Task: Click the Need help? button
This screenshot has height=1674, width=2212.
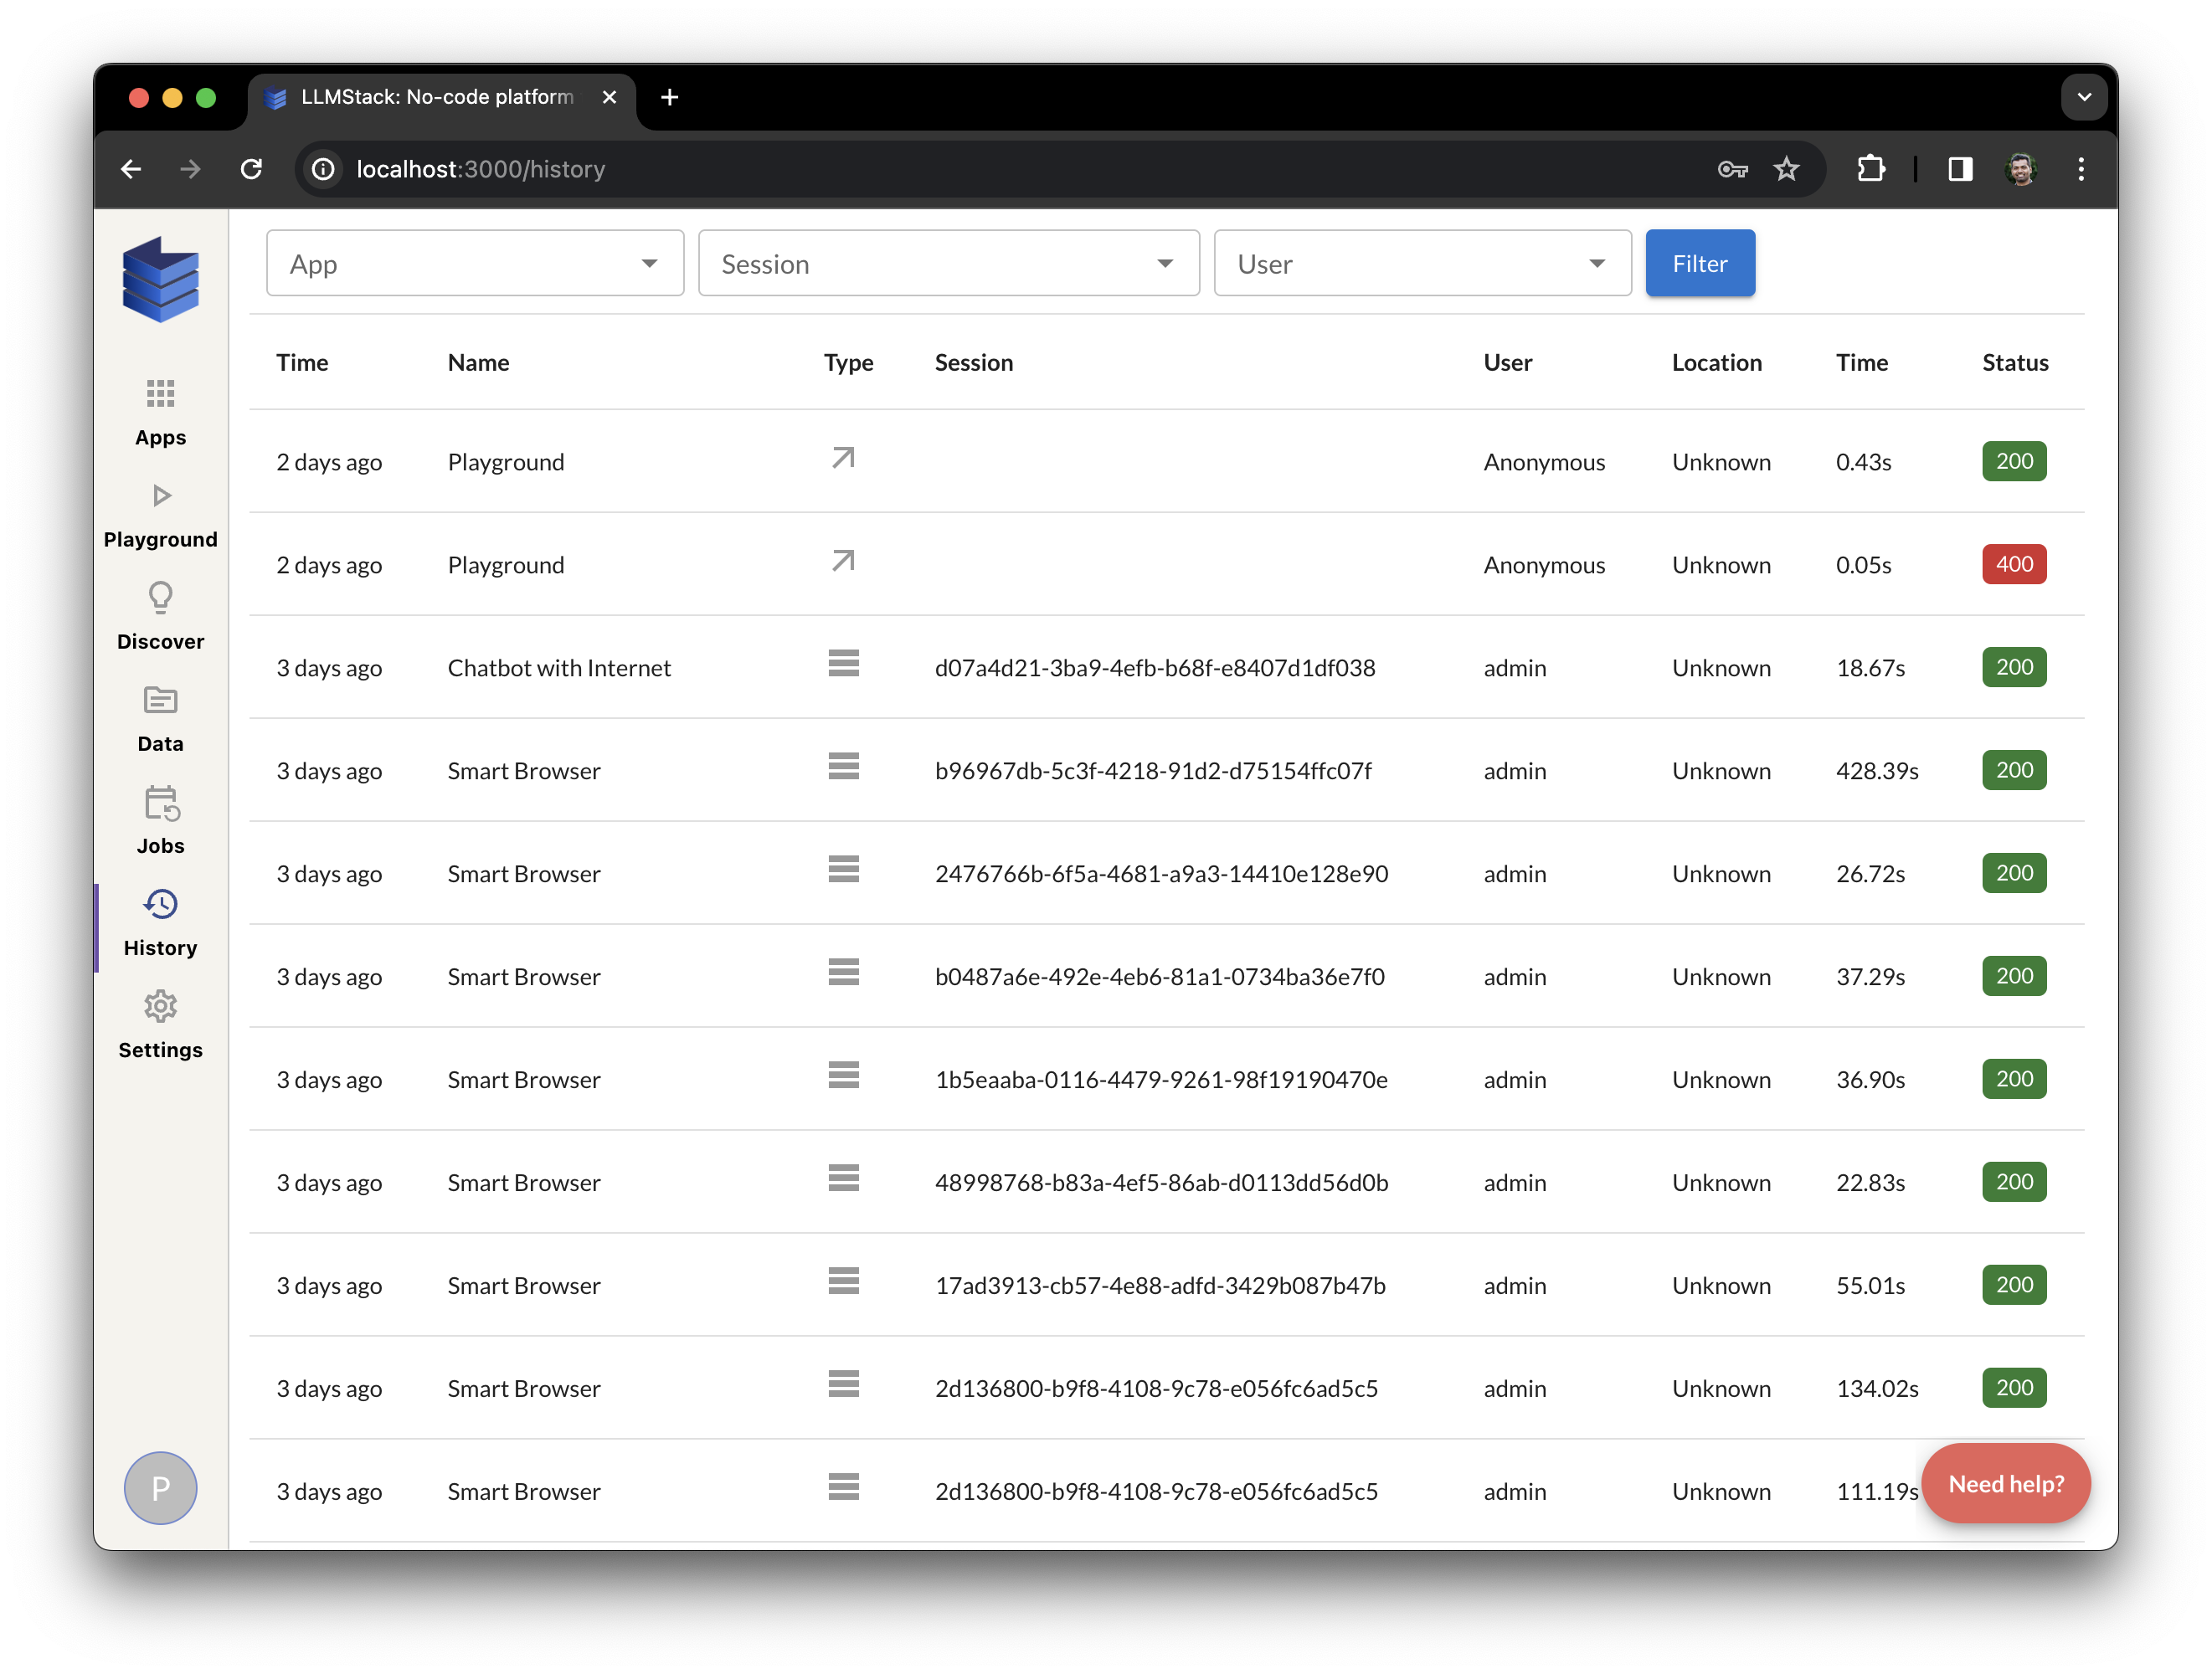Action: pyautogui.click(x=2005, y=1484)
